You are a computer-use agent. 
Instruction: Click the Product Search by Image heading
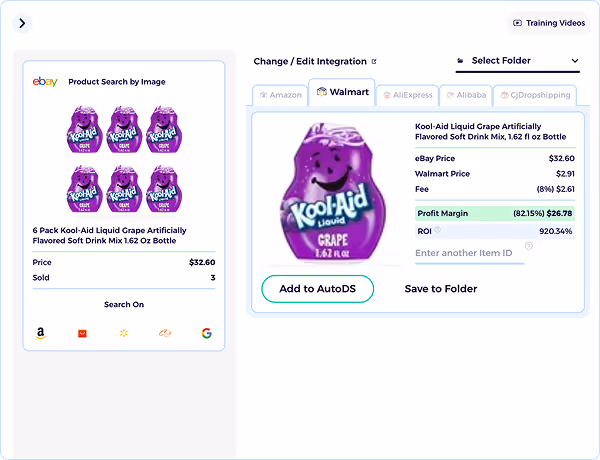pos(117,82)
